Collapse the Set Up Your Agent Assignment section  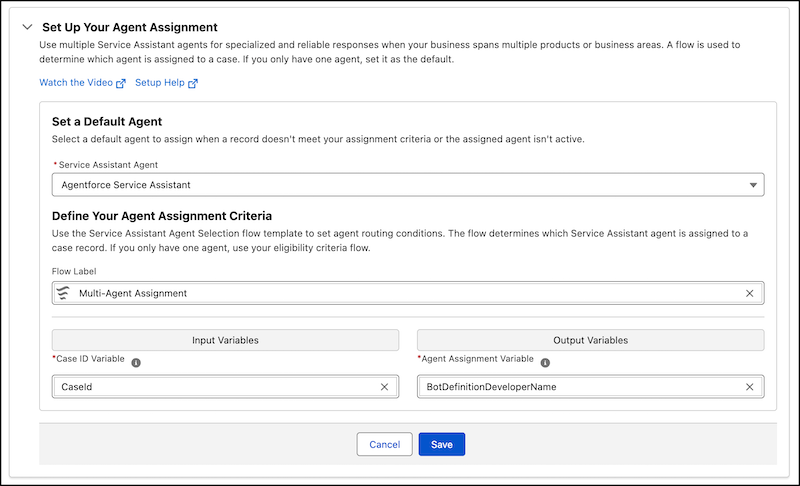tap(28, 27)
